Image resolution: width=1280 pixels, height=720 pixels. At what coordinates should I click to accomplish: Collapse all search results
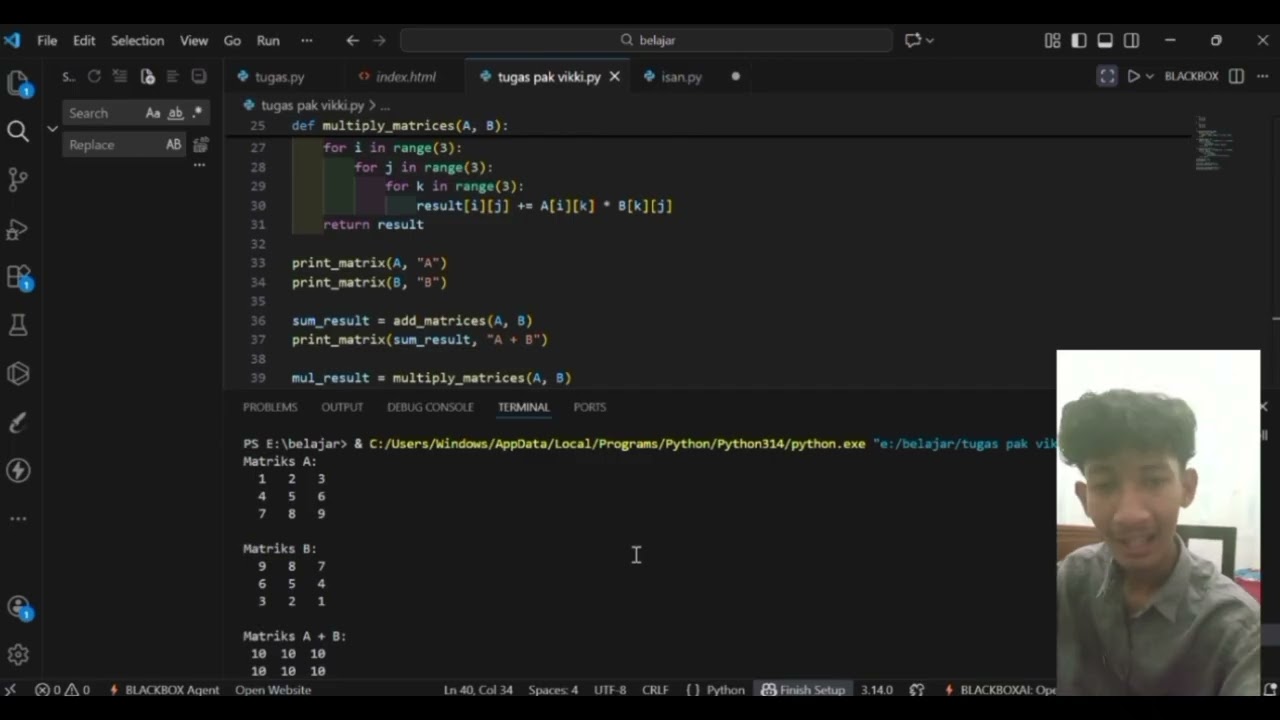coord(199,76)
